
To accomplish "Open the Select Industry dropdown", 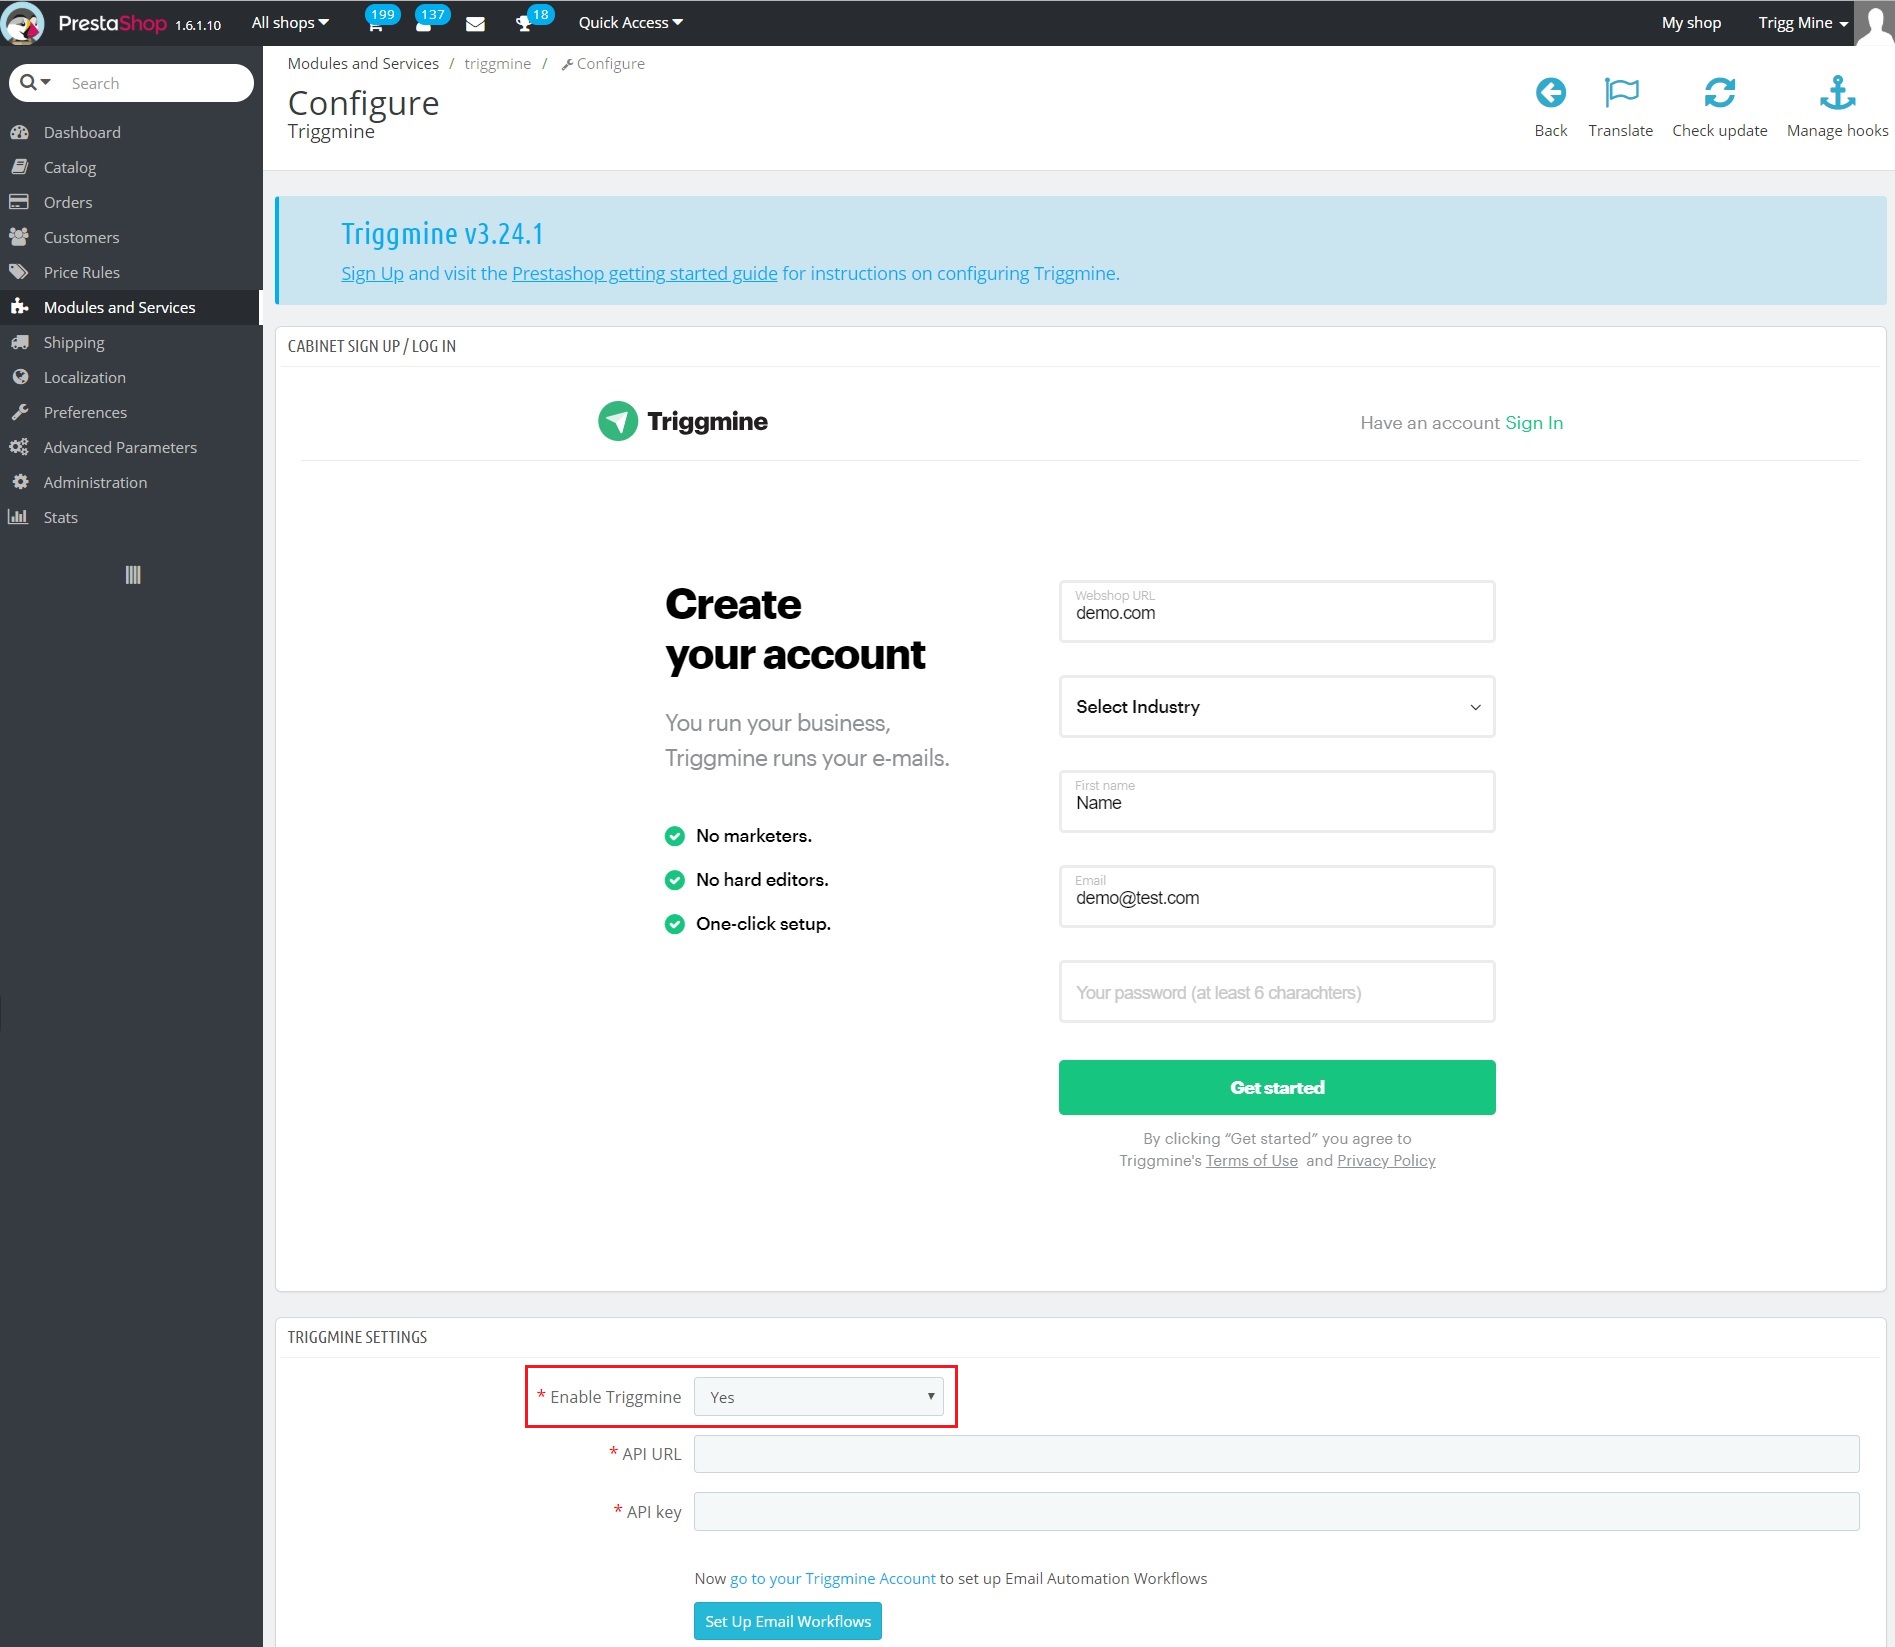I will pyautogui.click(x=1277, y=707).
